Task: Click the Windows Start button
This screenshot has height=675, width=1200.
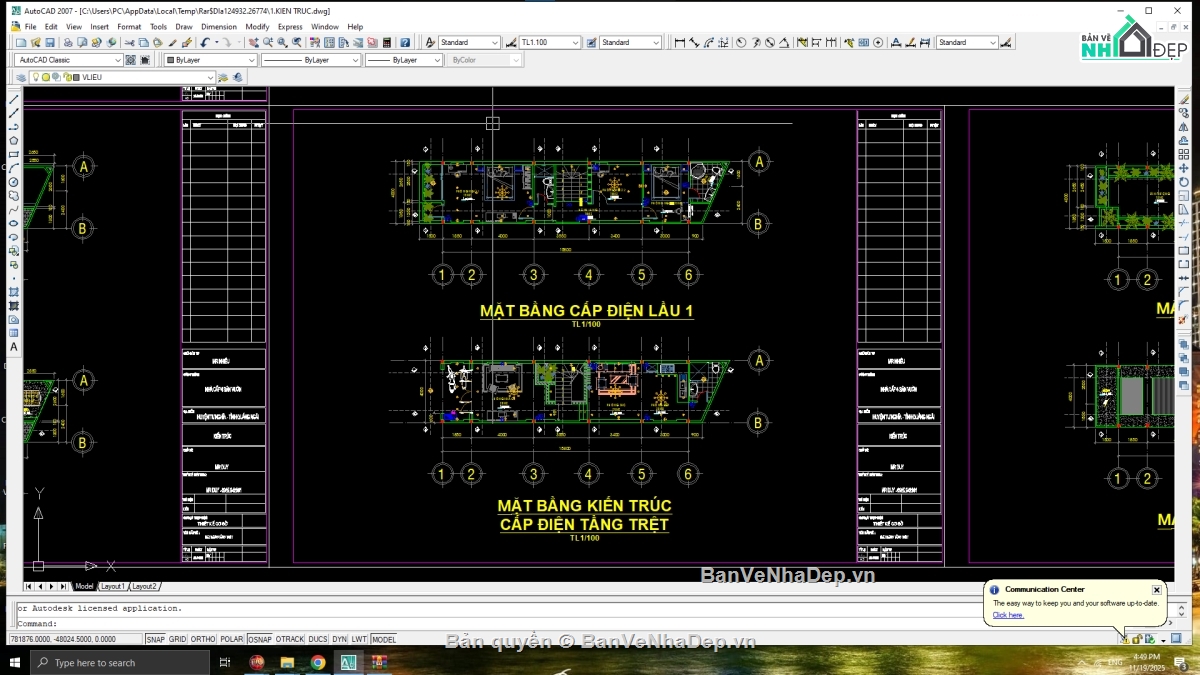Action: tap(14, 662)
